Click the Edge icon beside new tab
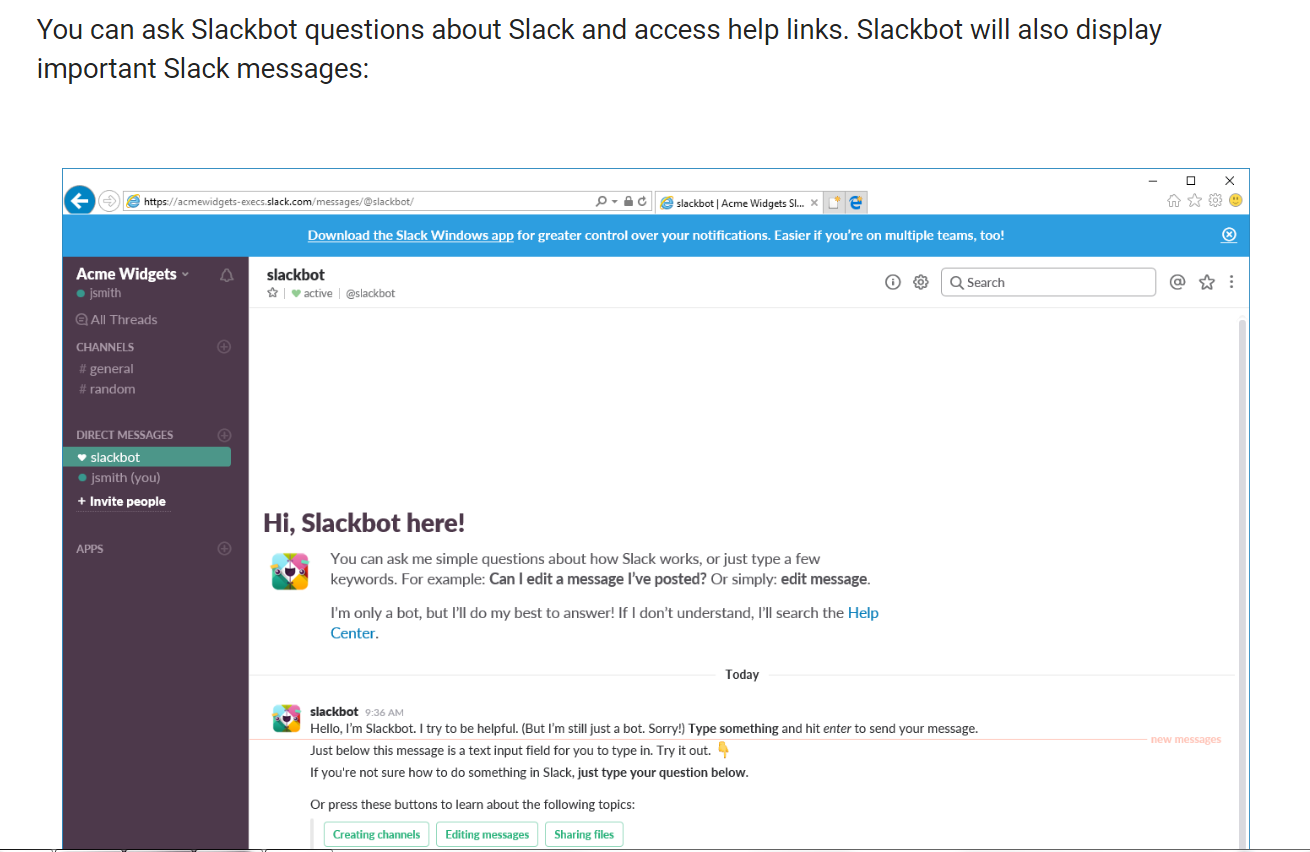This screenshot has width=1310, height=852. point(856,202)
